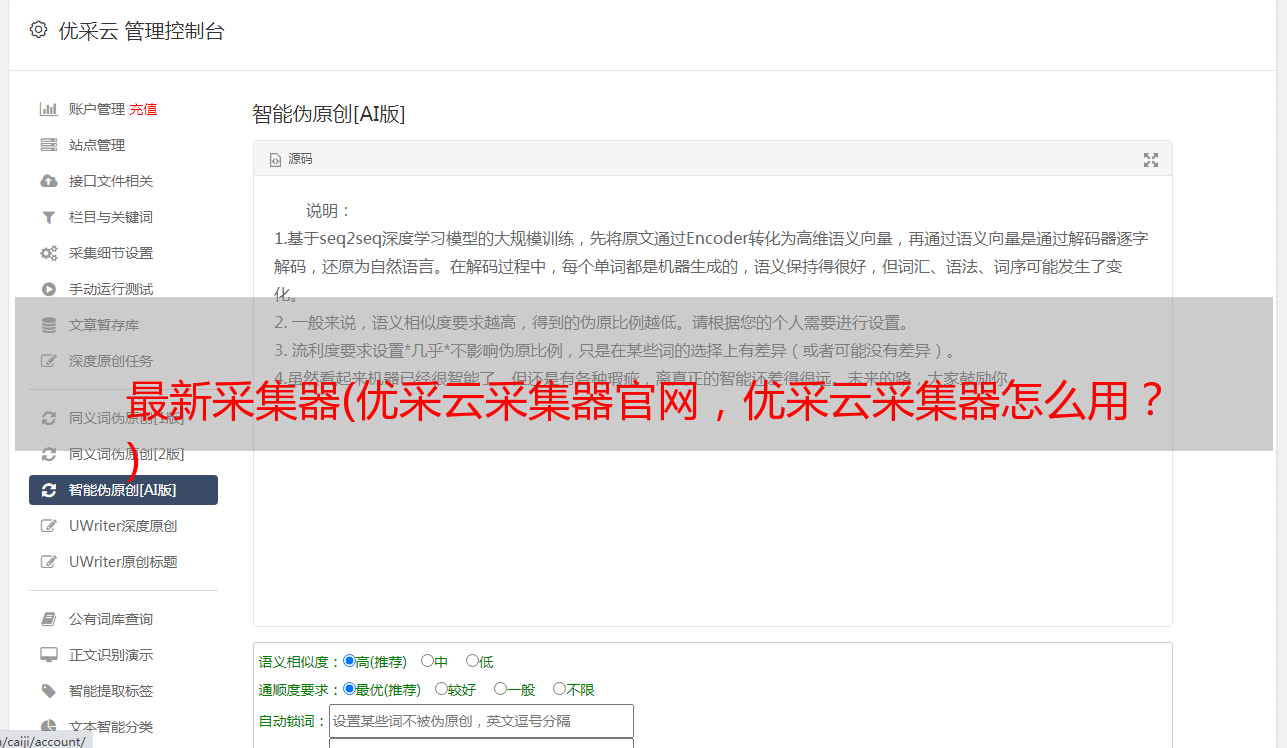Select 语义相似度 中 radio
This screenshot has height=748, width=1287.
click(427, 661)
